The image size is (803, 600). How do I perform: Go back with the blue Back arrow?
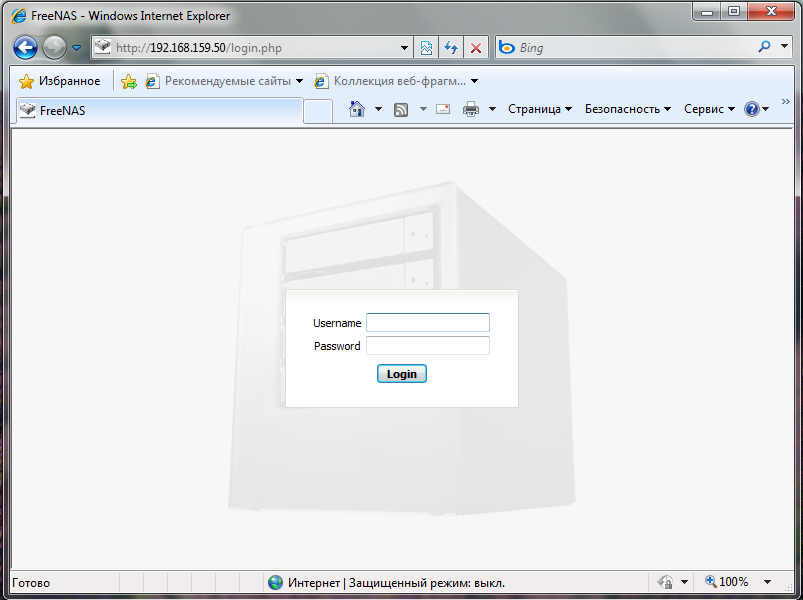coord(25,48)
